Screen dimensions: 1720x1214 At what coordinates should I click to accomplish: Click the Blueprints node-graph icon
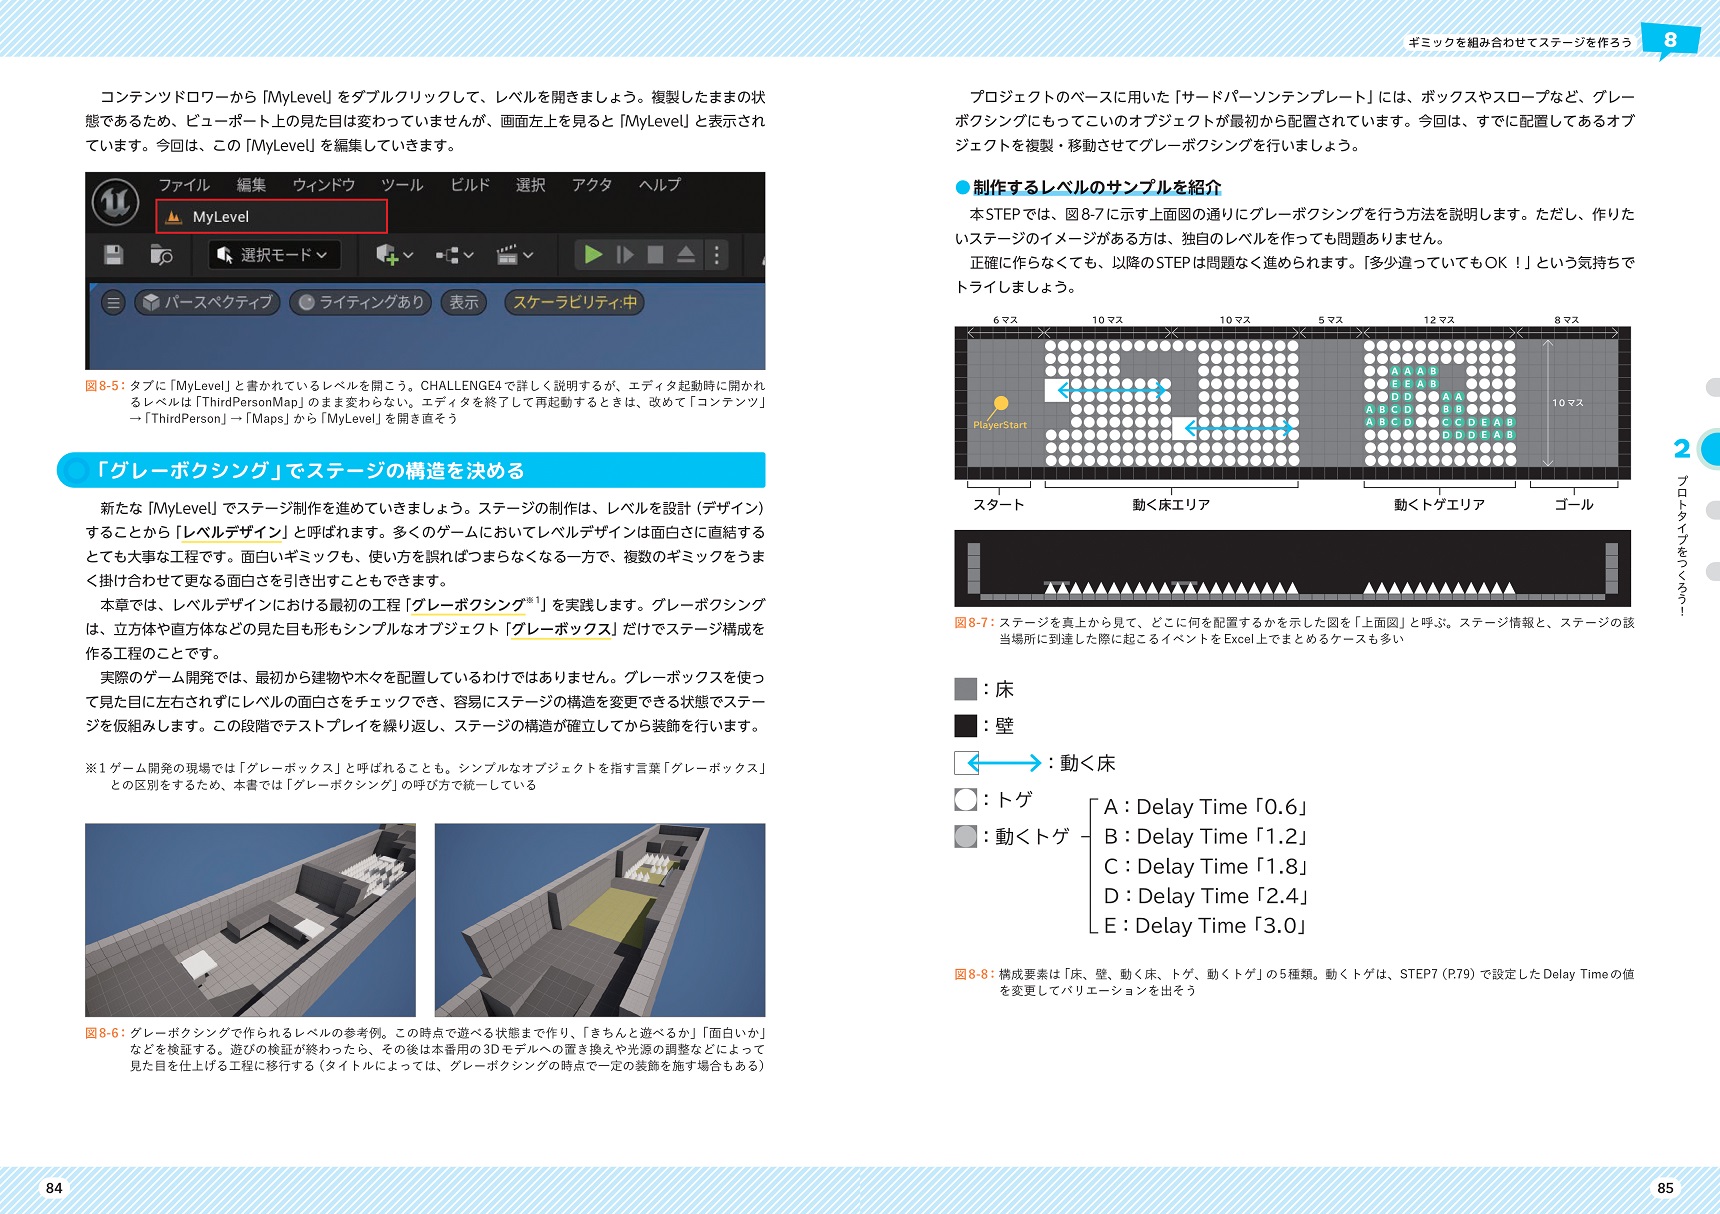click(x=454, y=255)
